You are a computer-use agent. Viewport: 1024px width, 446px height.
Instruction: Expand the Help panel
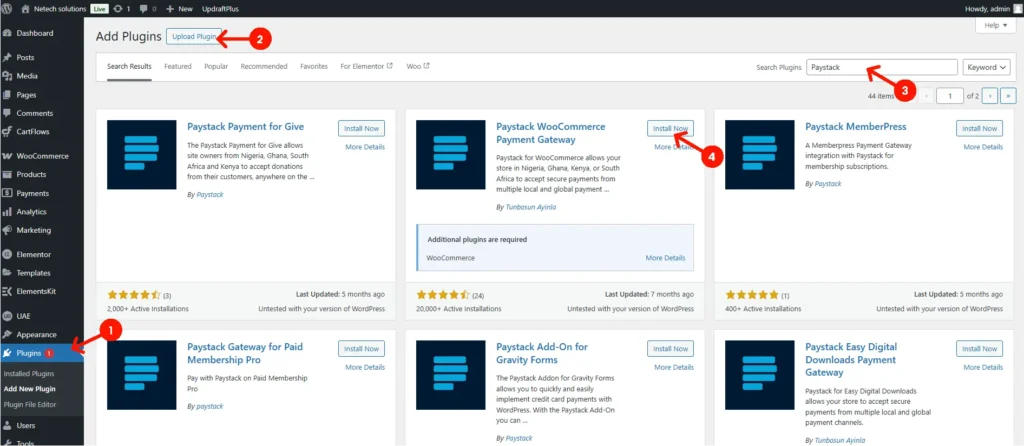click(x=996, y=25)
